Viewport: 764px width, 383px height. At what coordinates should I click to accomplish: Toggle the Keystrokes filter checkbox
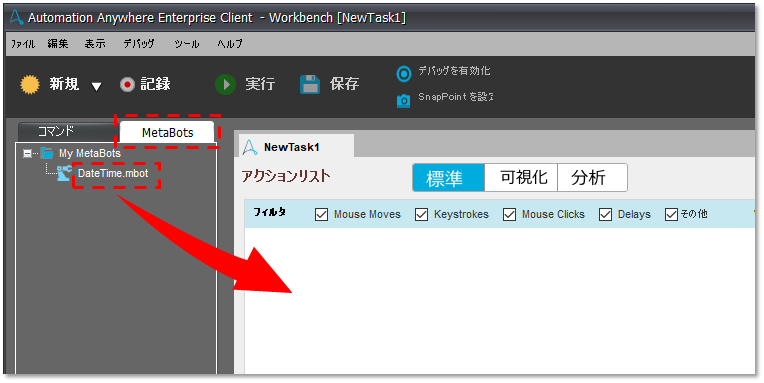[421, 214]
